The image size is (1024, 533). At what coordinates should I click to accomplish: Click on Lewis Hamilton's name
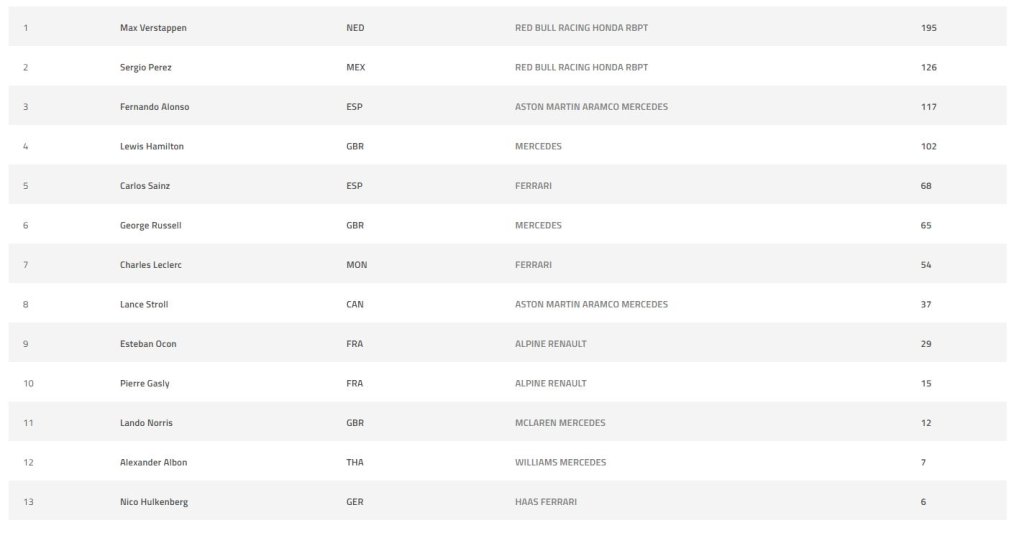152,146
